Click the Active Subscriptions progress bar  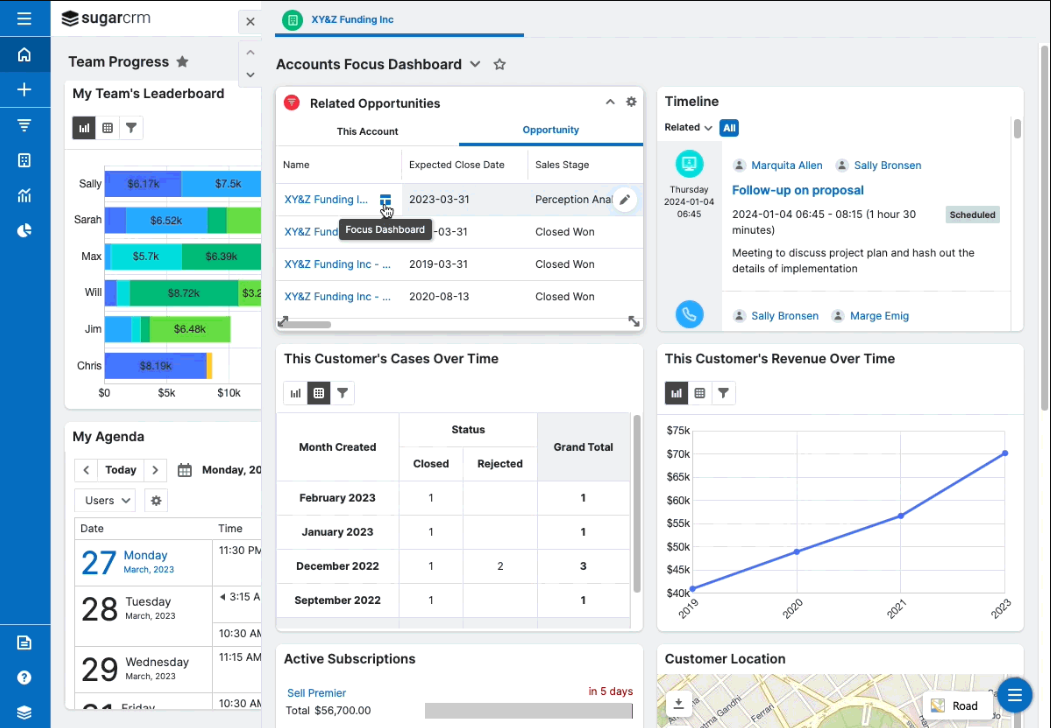pos(529,711)
